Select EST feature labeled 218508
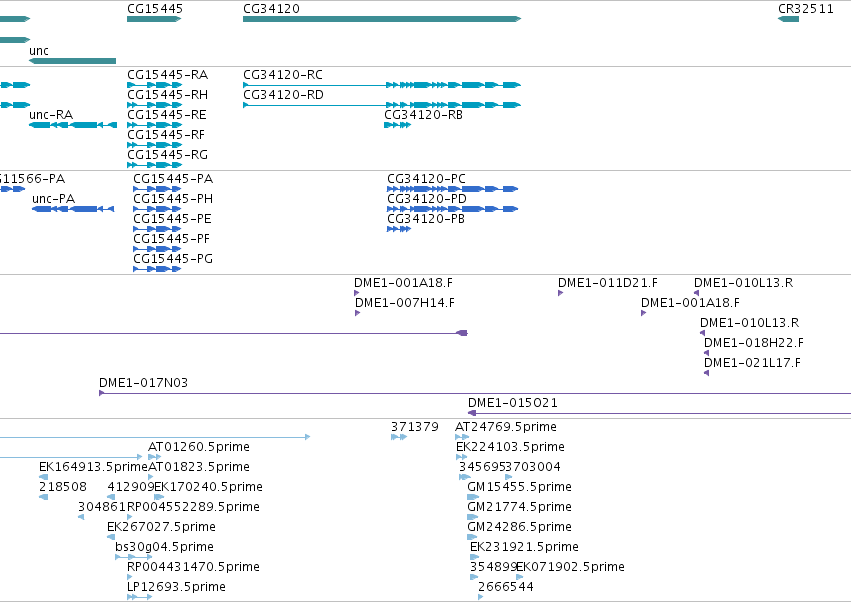This screenshot has height=602, width=851. [62, 487]
